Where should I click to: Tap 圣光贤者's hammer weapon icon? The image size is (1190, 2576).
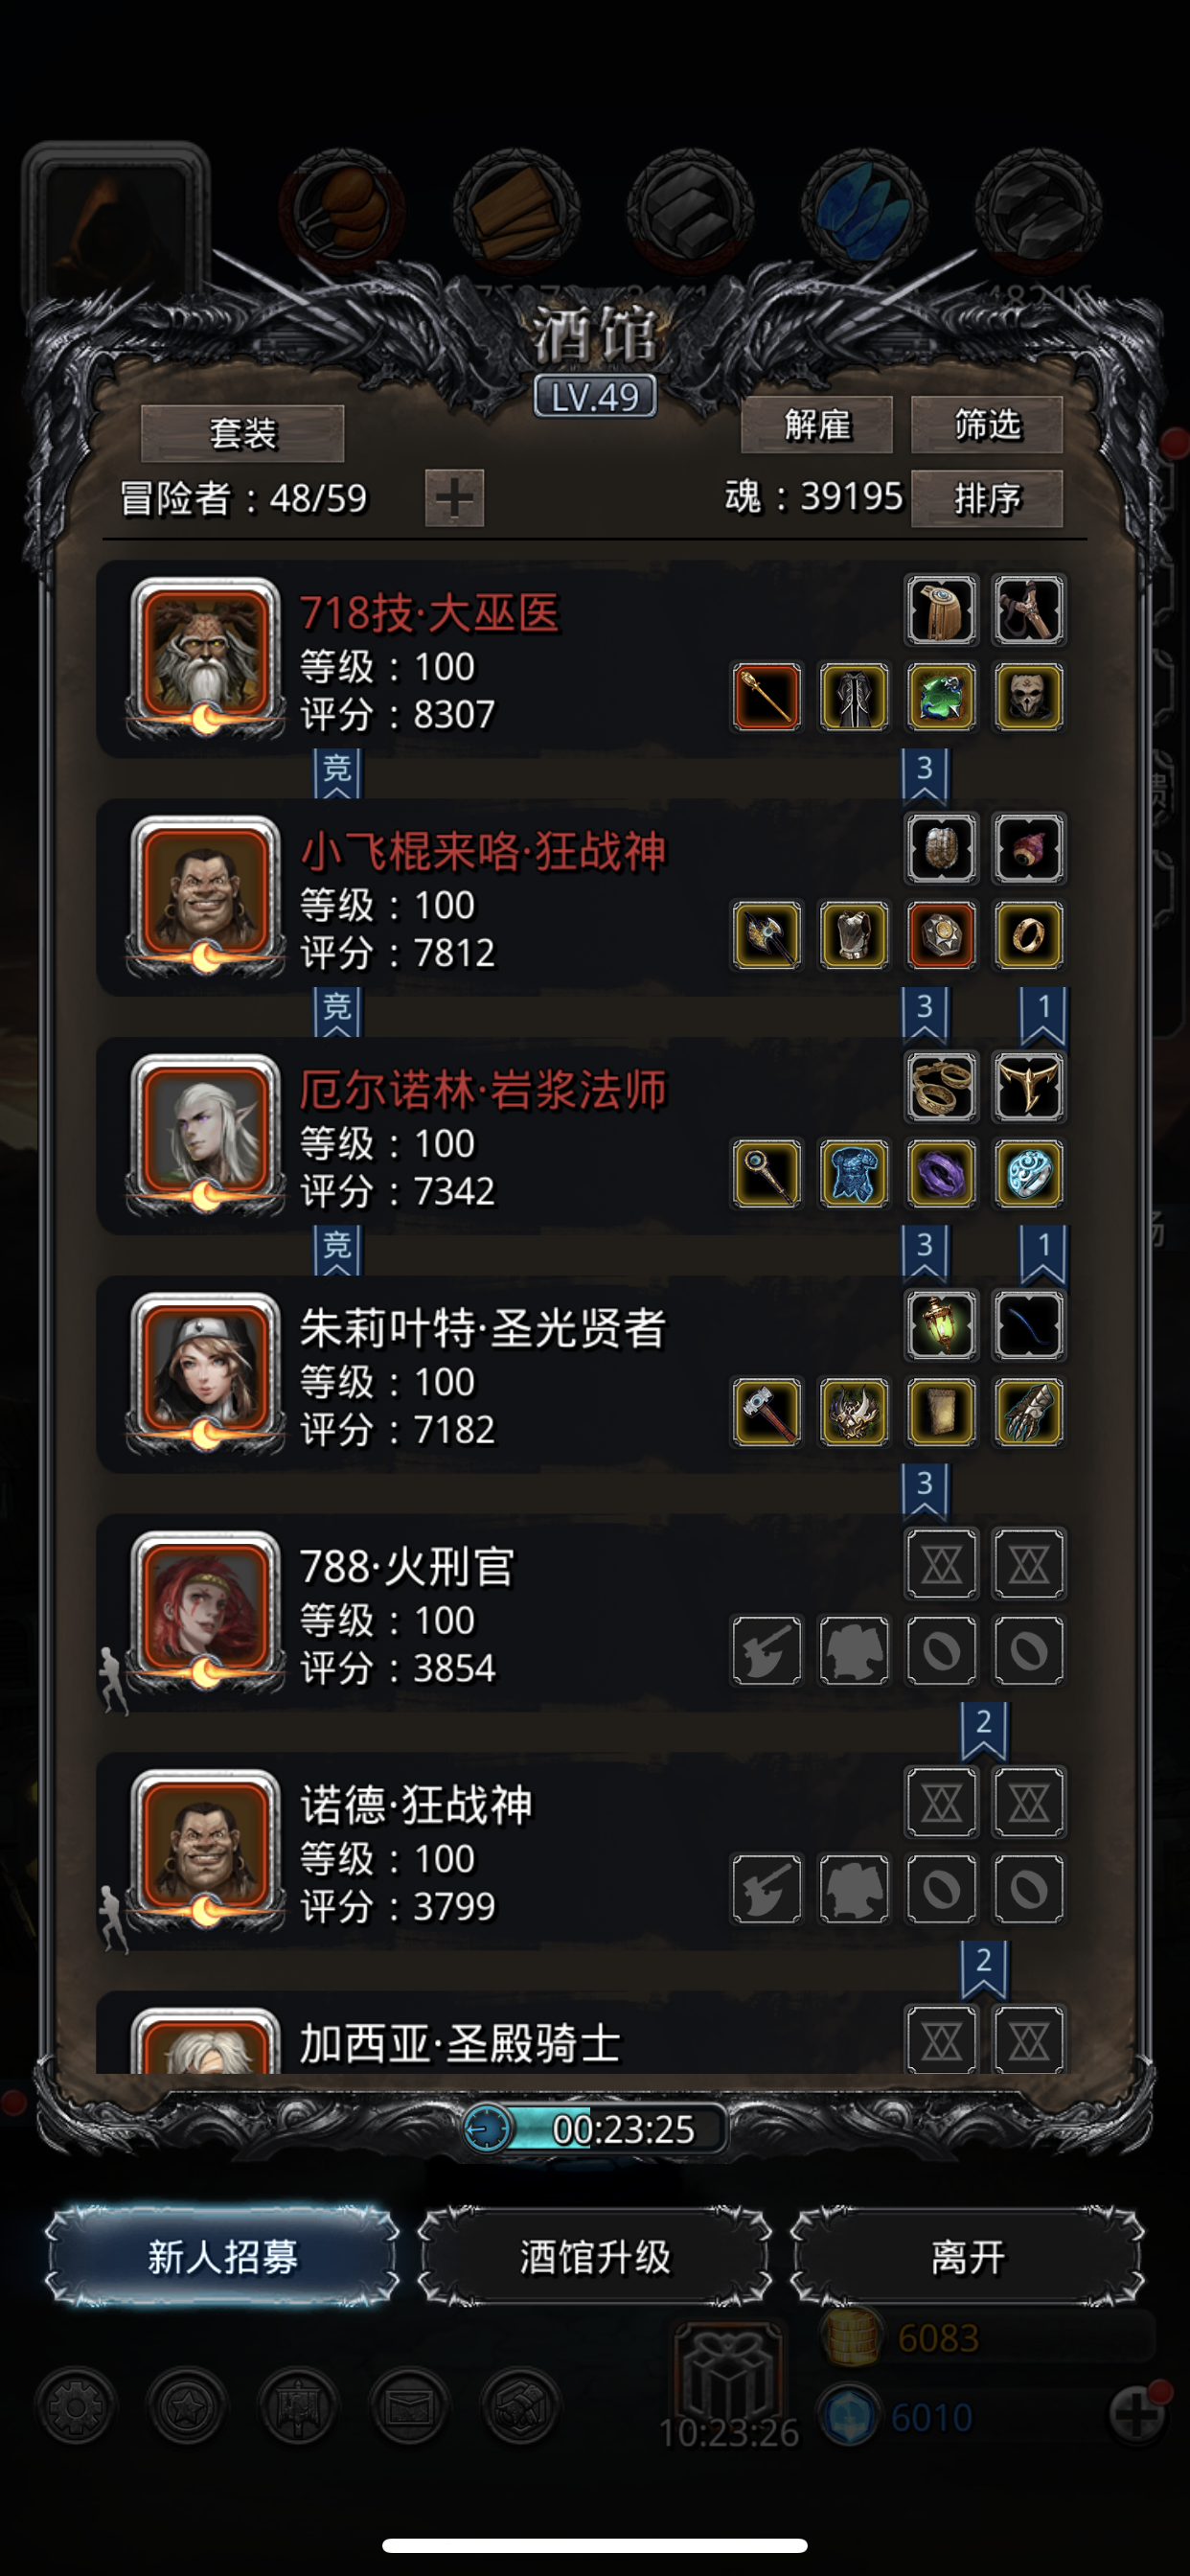766,1413
